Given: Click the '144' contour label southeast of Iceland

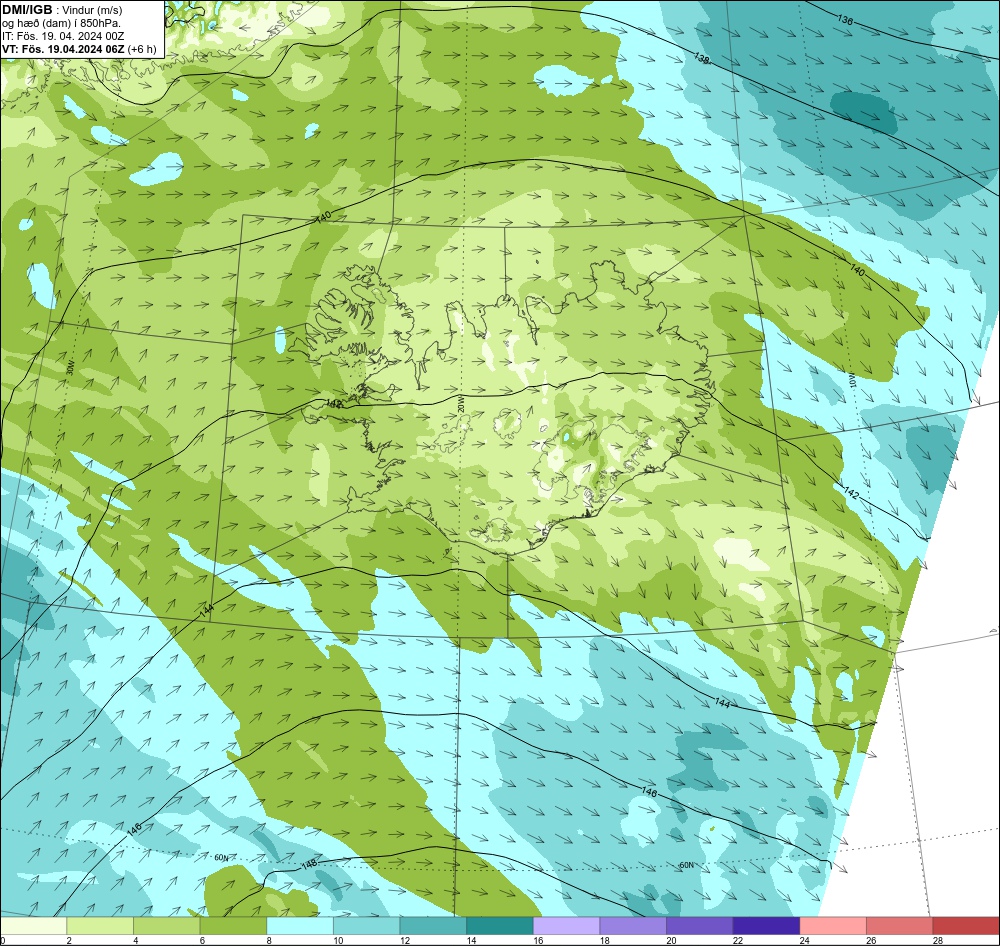Looking at the screenshot, I should pyautogui.click(x=722, y=702).
